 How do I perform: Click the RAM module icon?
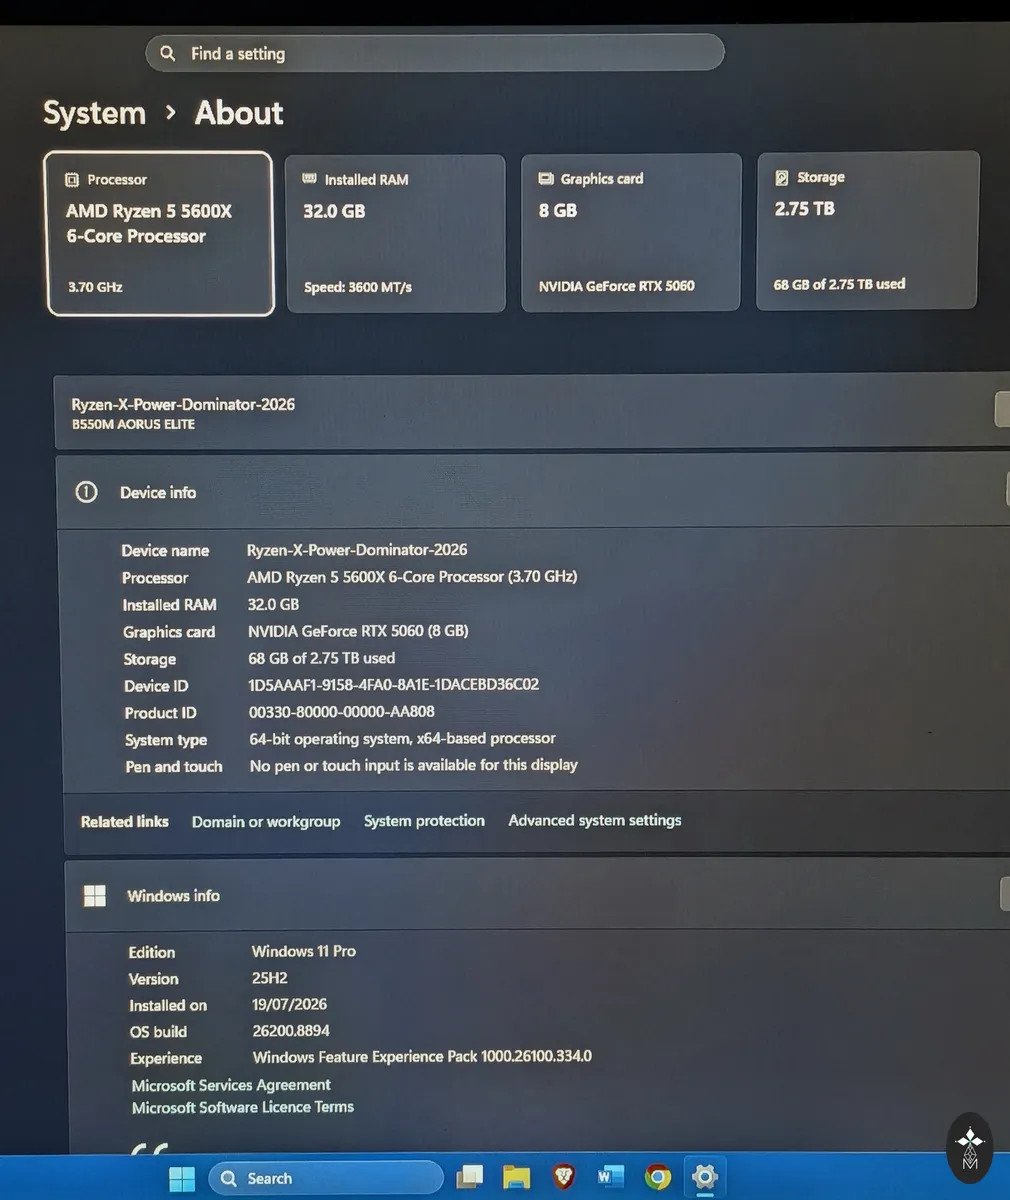point(309,179)
